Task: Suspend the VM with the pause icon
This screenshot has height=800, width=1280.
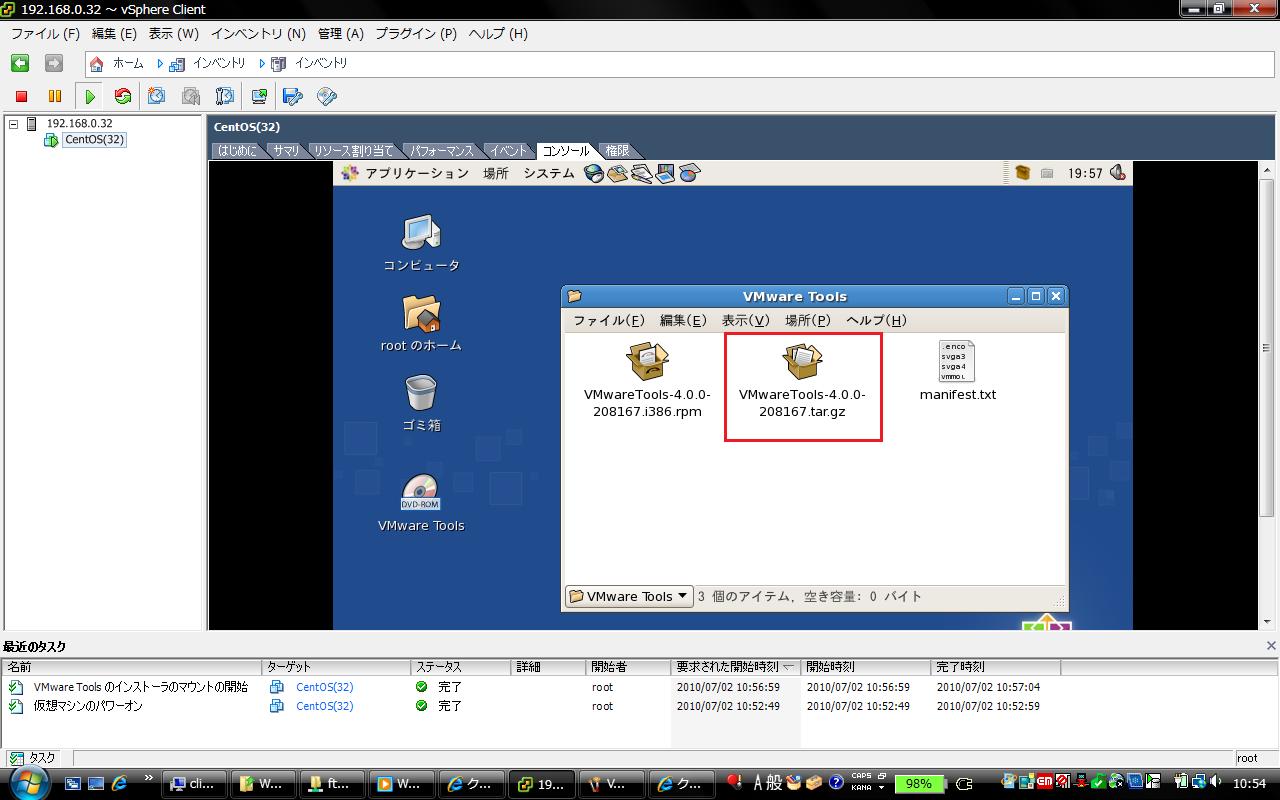Action: pyautogui.click(x=55, y=96)
